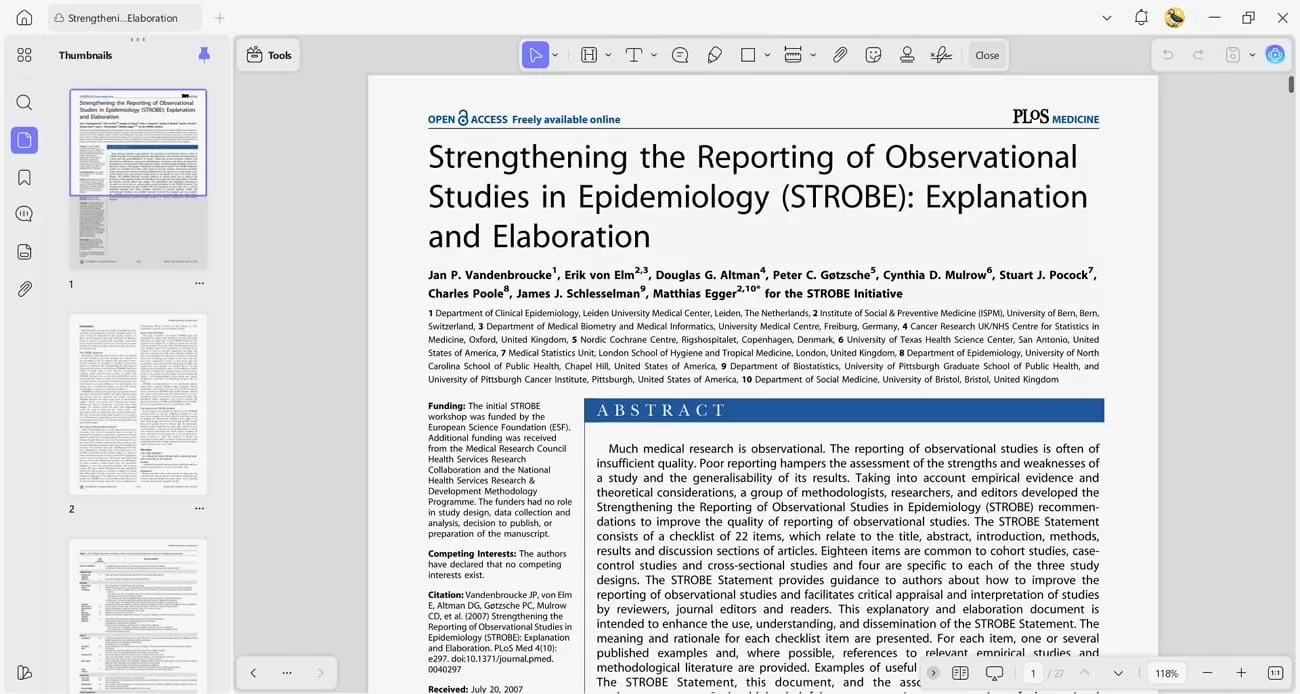Open page 2 thumbnail

[x=138, y=405]
